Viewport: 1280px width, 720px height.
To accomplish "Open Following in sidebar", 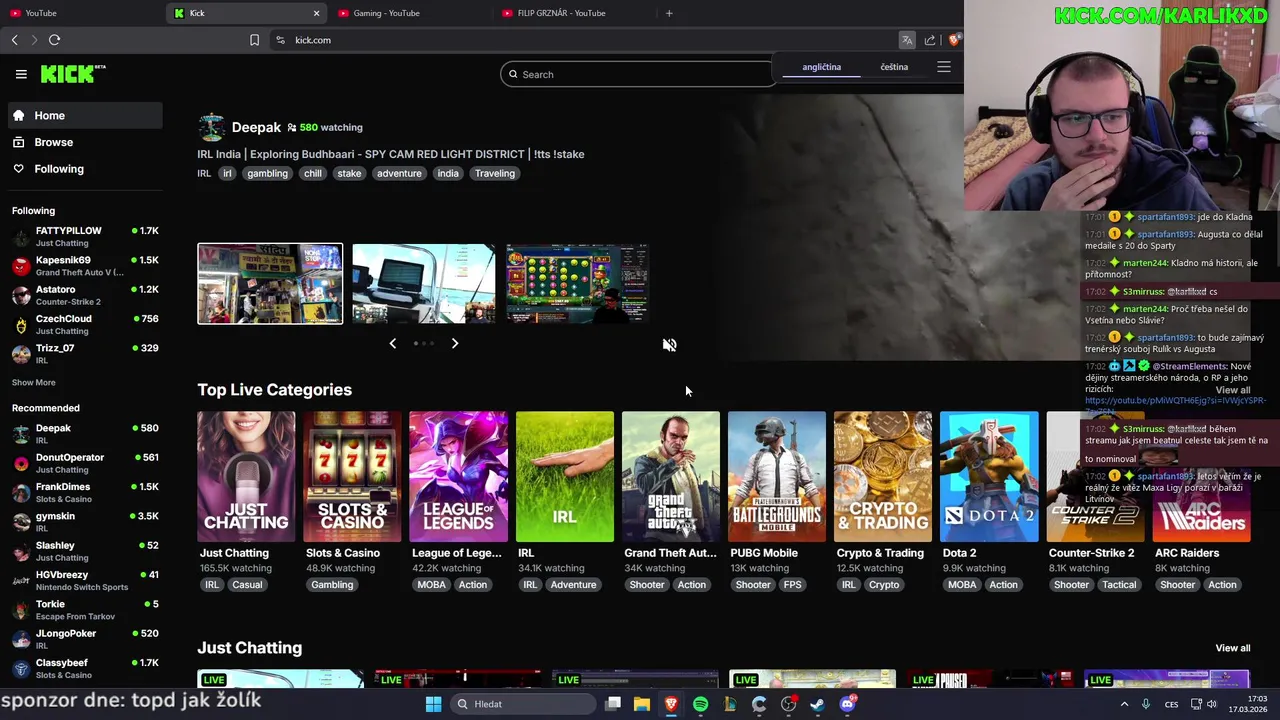I will tap(84, 169).
